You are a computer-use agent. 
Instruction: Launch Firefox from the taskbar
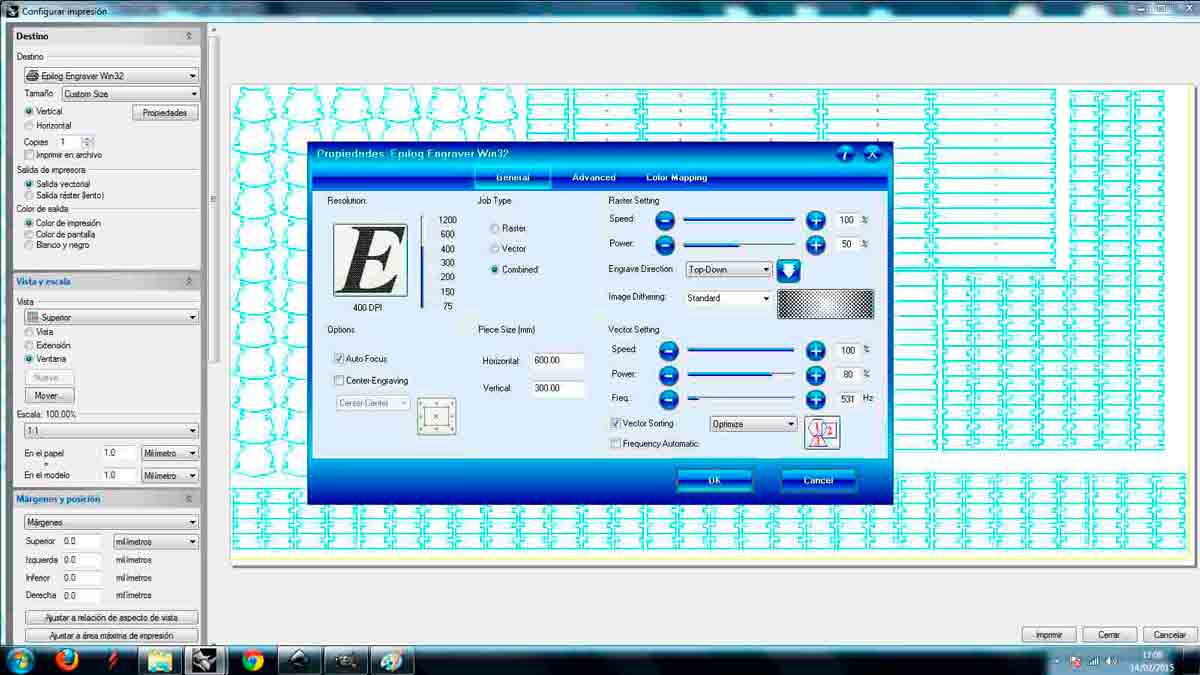point(67,660)
